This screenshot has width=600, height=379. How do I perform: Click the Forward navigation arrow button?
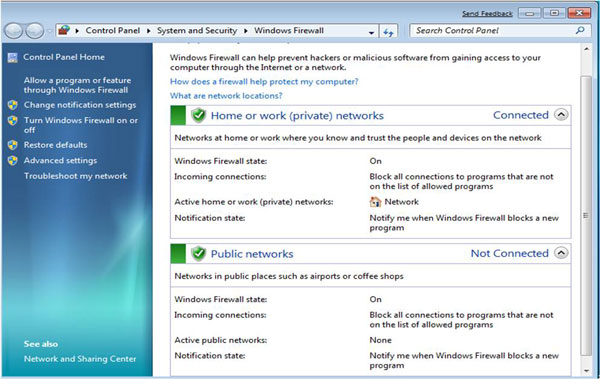35,31
